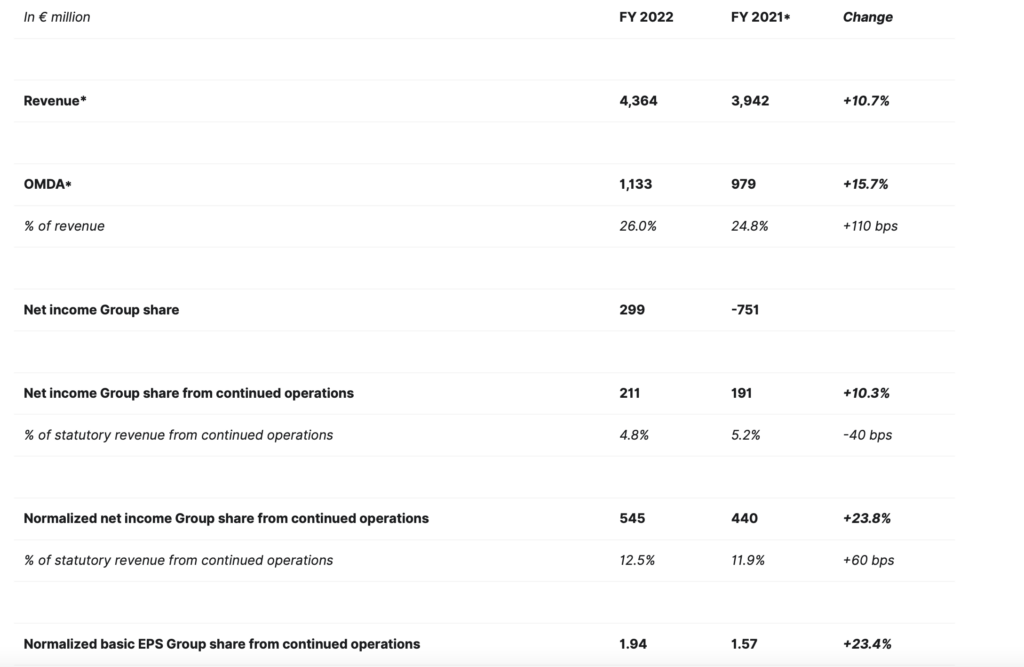Select the Revenue row label
The image size is (1024, 667).
coord(55,101)
